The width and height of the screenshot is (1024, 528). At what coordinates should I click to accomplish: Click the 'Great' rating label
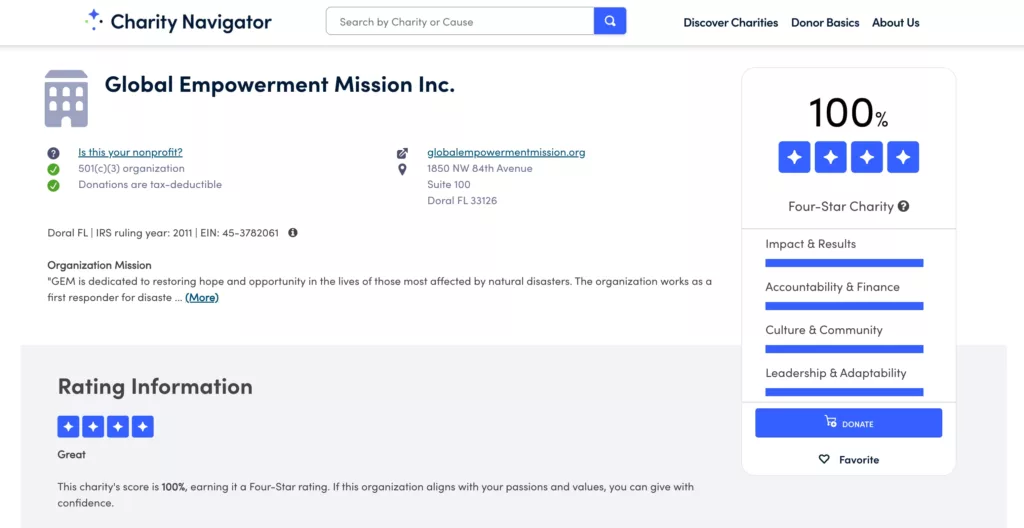[71, 454]
